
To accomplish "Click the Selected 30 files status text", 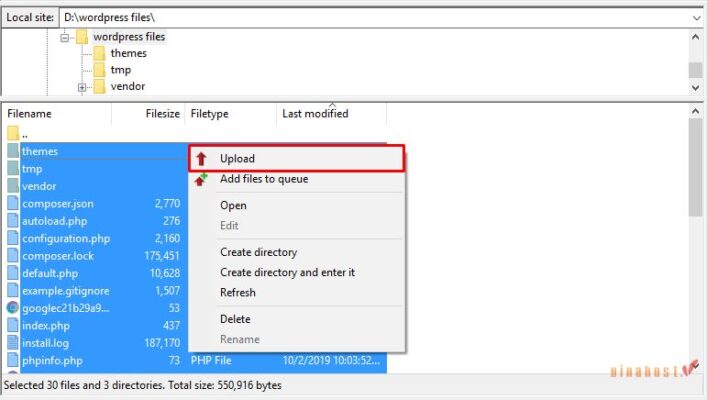I will click(142, 385).
